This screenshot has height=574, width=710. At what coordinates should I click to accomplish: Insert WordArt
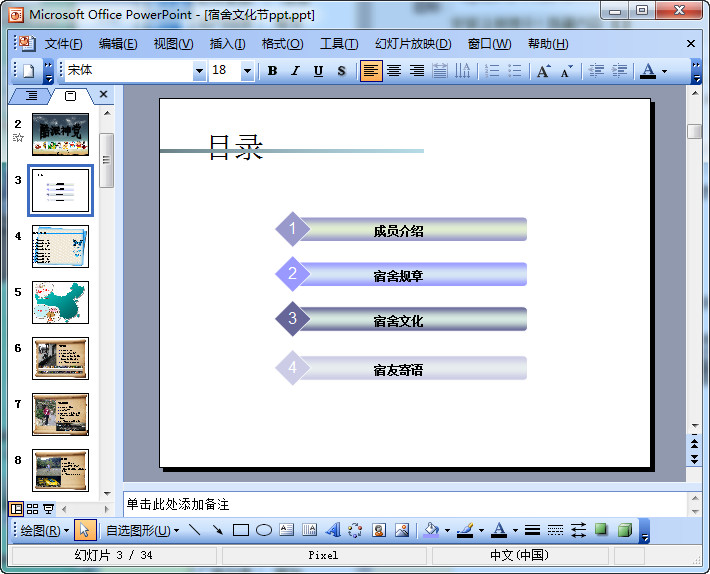[x=333, y=530]
